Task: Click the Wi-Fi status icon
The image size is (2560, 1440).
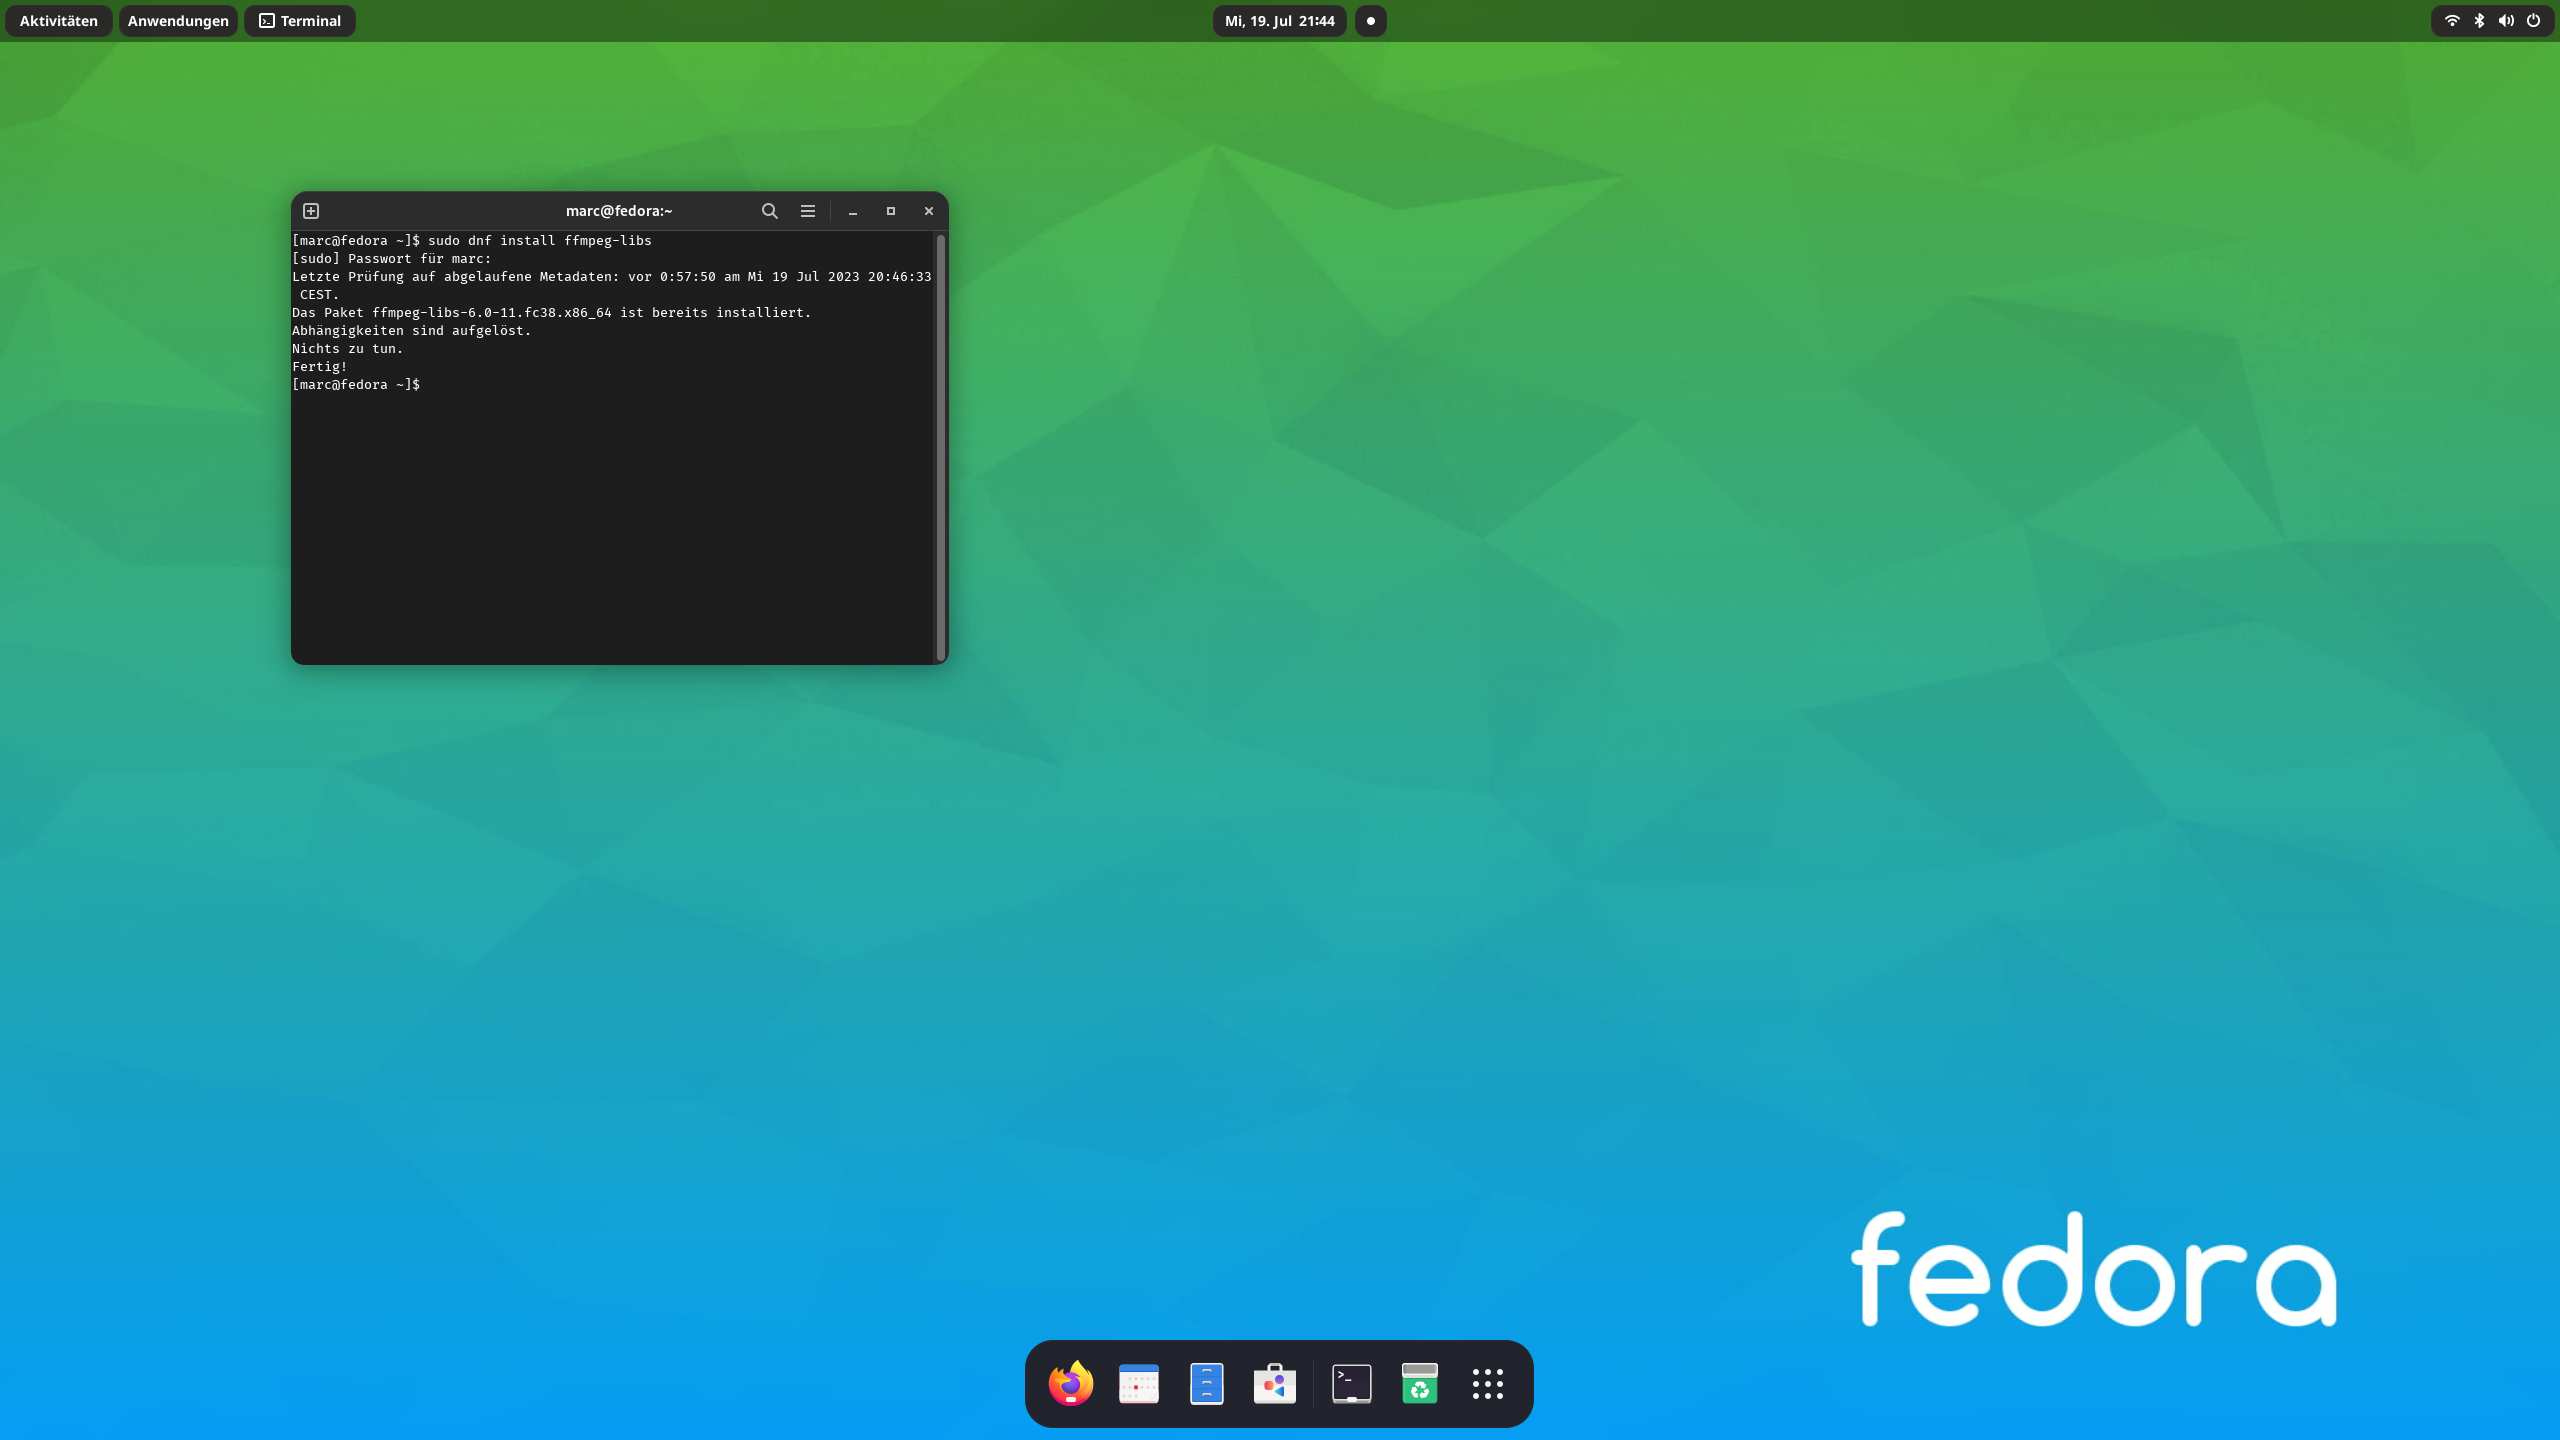Action: click(x=2452, y=21)
